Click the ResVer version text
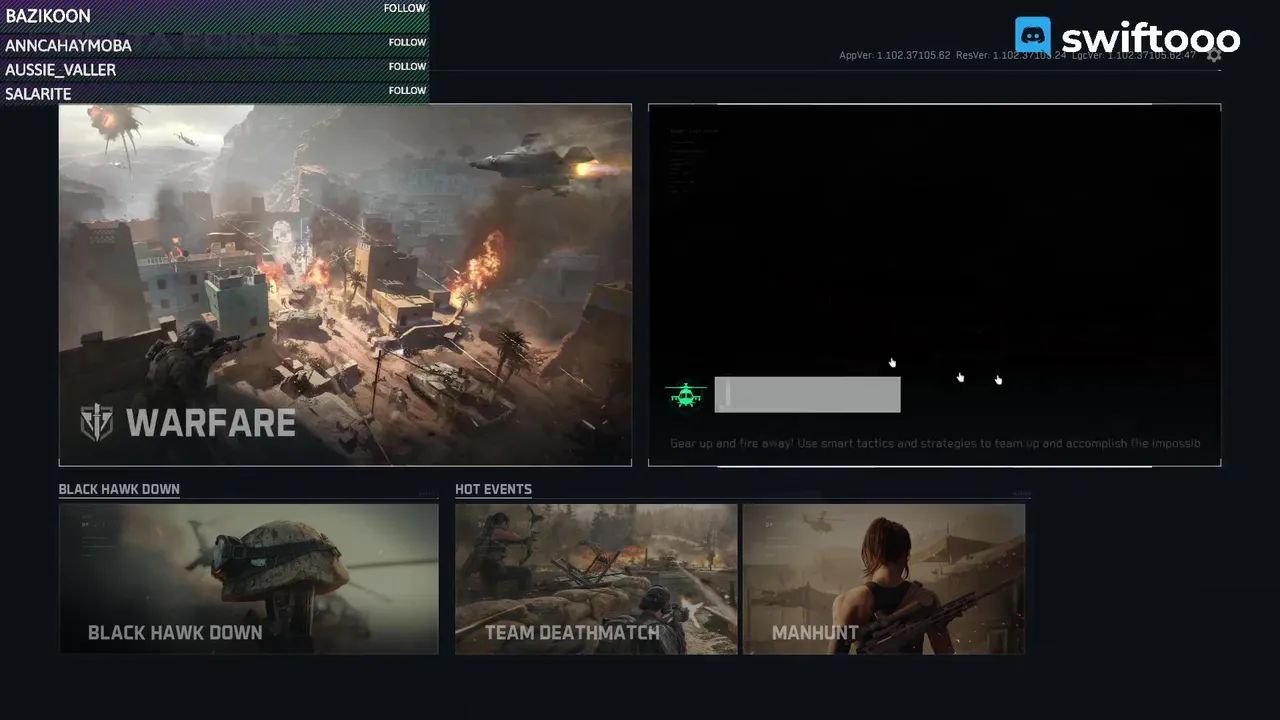 pyautogui.click(x=1011, y=55)
